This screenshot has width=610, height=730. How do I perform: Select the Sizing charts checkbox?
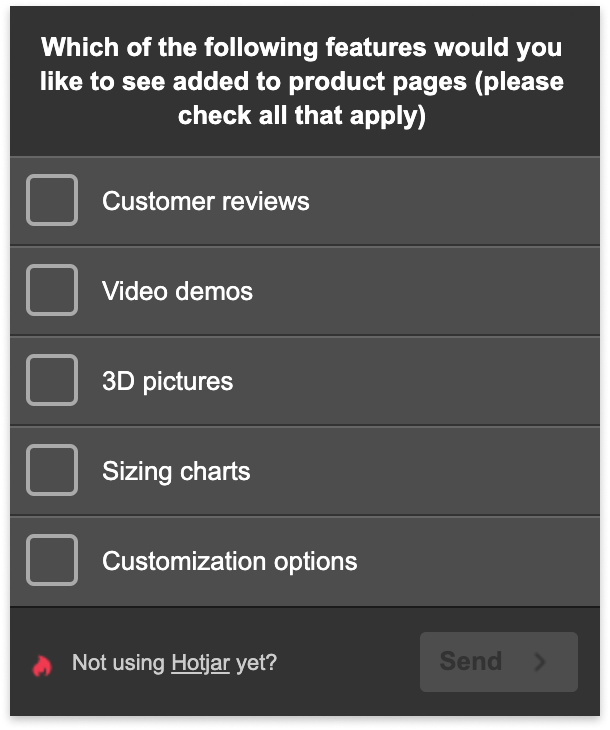pyautogui.click(x=52, y=470)
